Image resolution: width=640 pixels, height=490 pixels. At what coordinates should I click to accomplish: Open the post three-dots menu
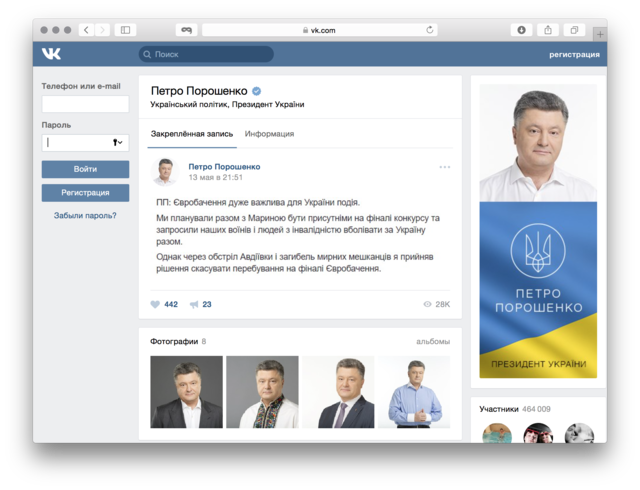(444, 167)
